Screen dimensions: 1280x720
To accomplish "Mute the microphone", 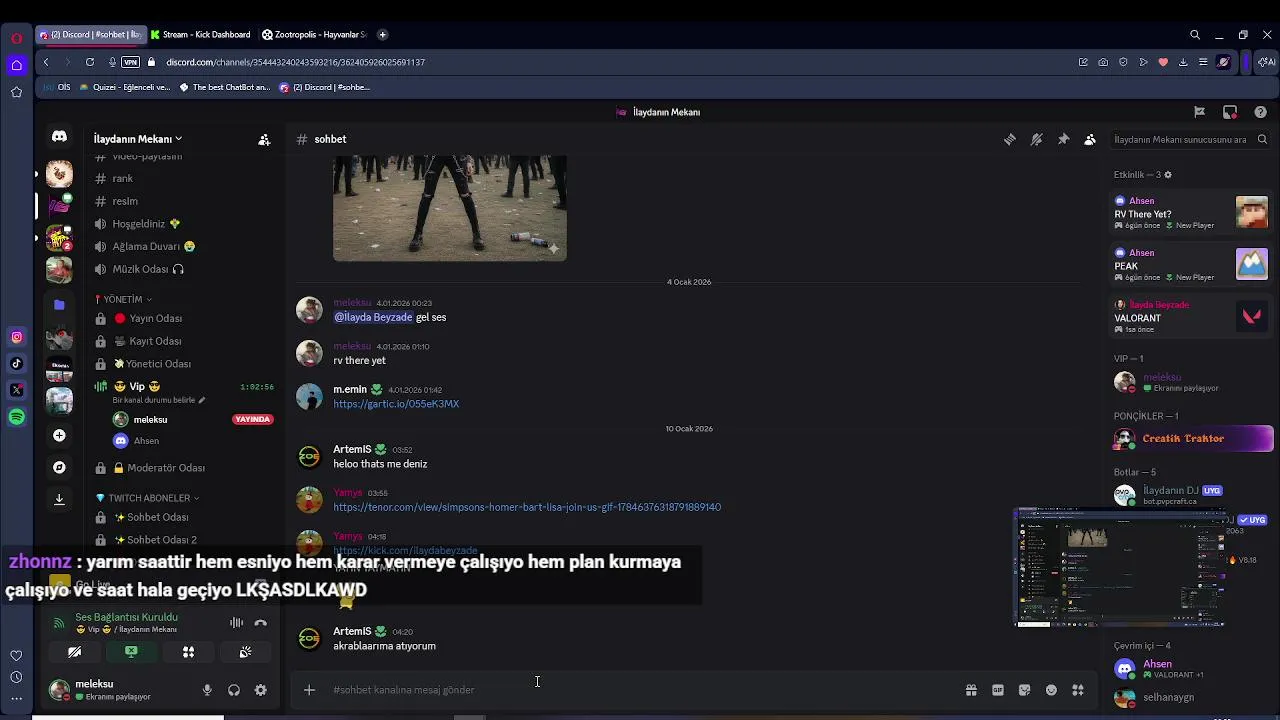I will tap(207, 690).
